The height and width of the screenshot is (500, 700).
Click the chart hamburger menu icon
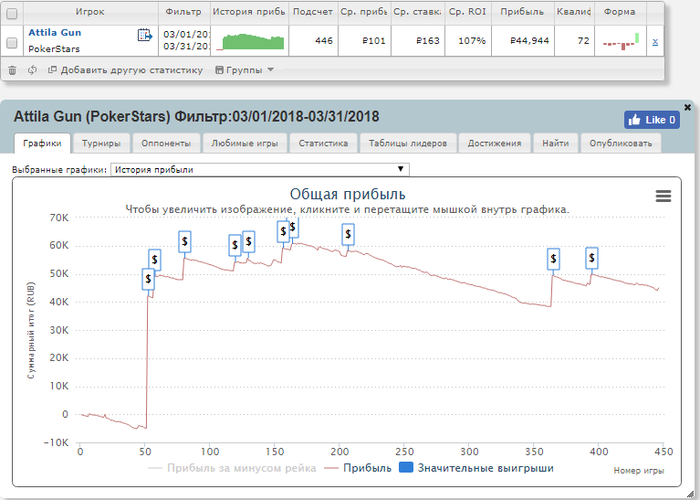(x=663, y=196)
